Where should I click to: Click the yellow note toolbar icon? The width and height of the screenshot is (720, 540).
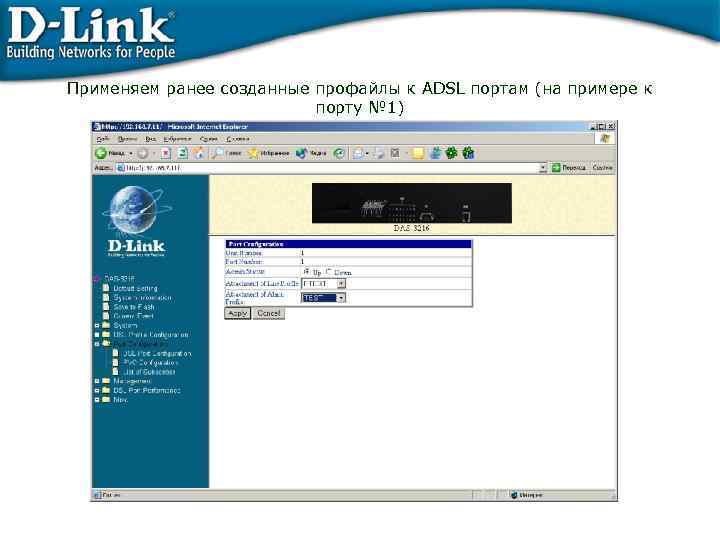click(418, 153)
